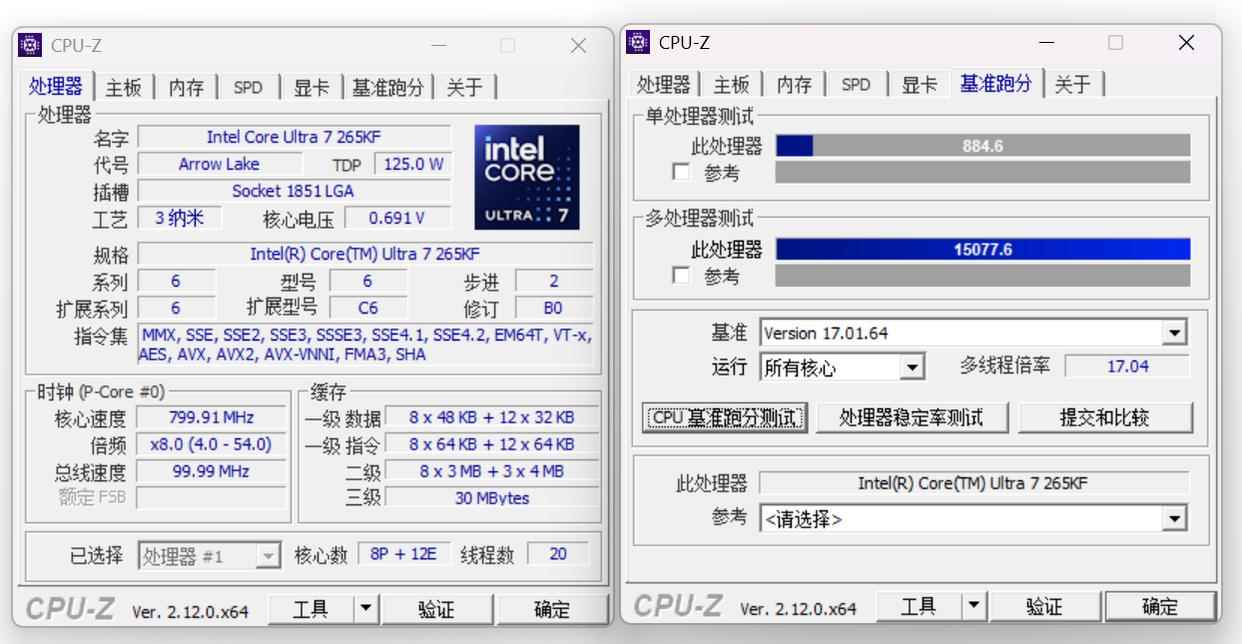The height and width of the screenshot is (644, 1242).
Task: Click the 三级 cache value 30 MBytes
Action: [x=492, y=498]
